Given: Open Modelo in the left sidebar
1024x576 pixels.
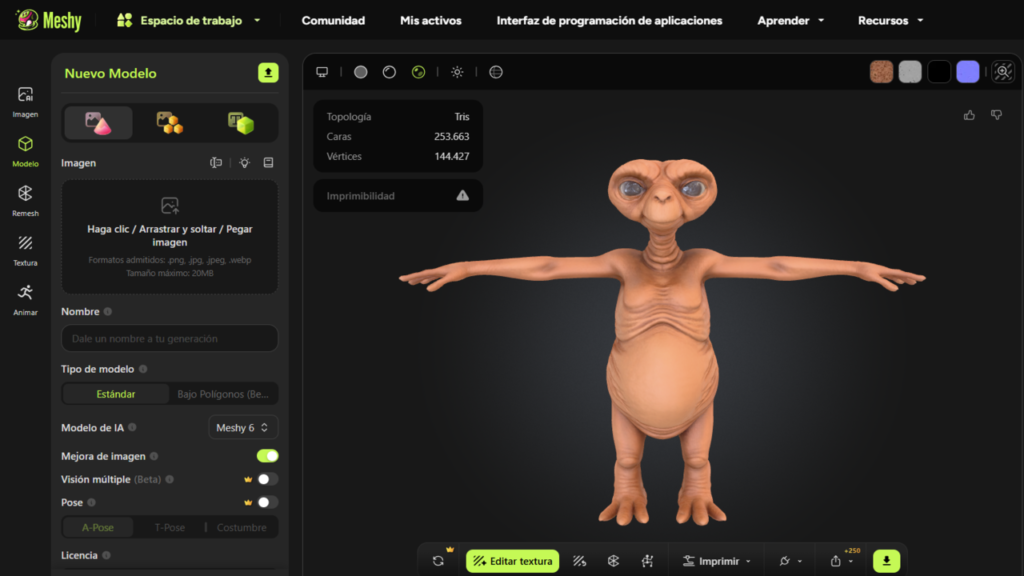Looking at the screenshot, I should pyautogui.click(x=25, y=152).
